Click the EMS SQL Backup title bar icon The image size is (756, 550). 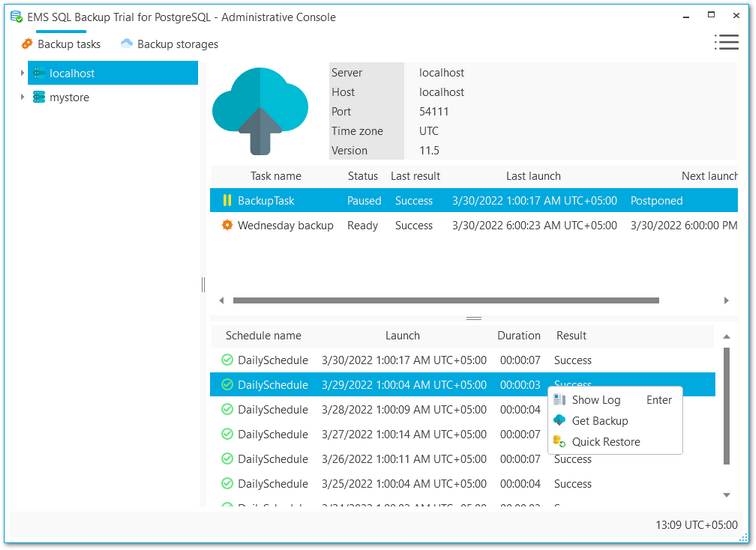tap(16, 17)
